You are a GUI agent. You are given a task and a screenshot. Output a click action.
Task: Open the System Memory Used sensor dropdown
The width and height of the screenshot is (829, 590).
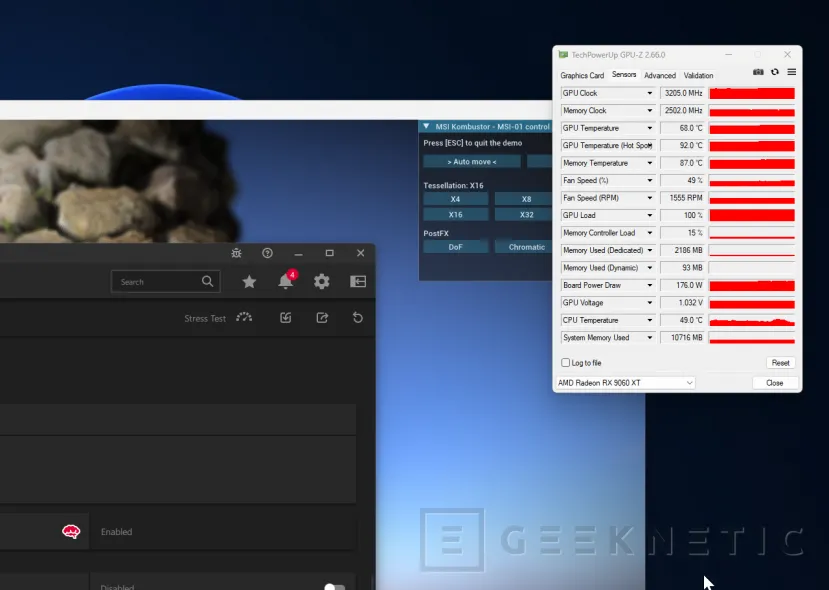650,338
